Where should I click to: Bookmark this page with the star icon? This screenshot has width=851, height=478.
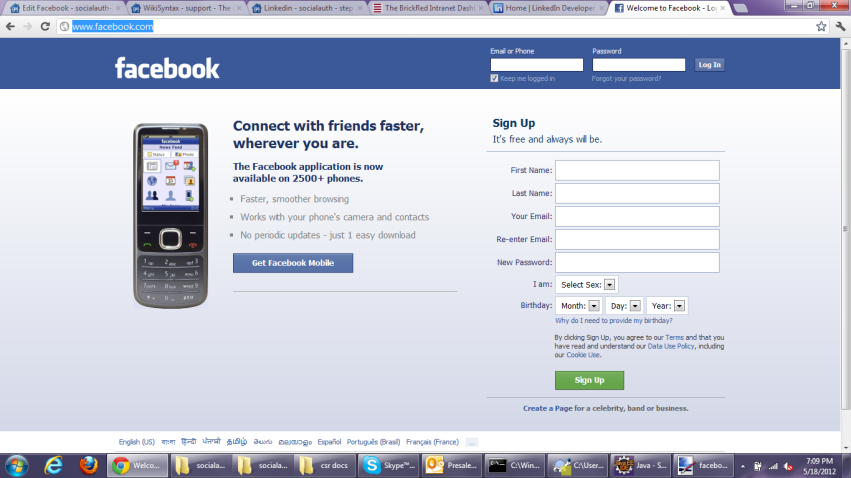point(821,26)
